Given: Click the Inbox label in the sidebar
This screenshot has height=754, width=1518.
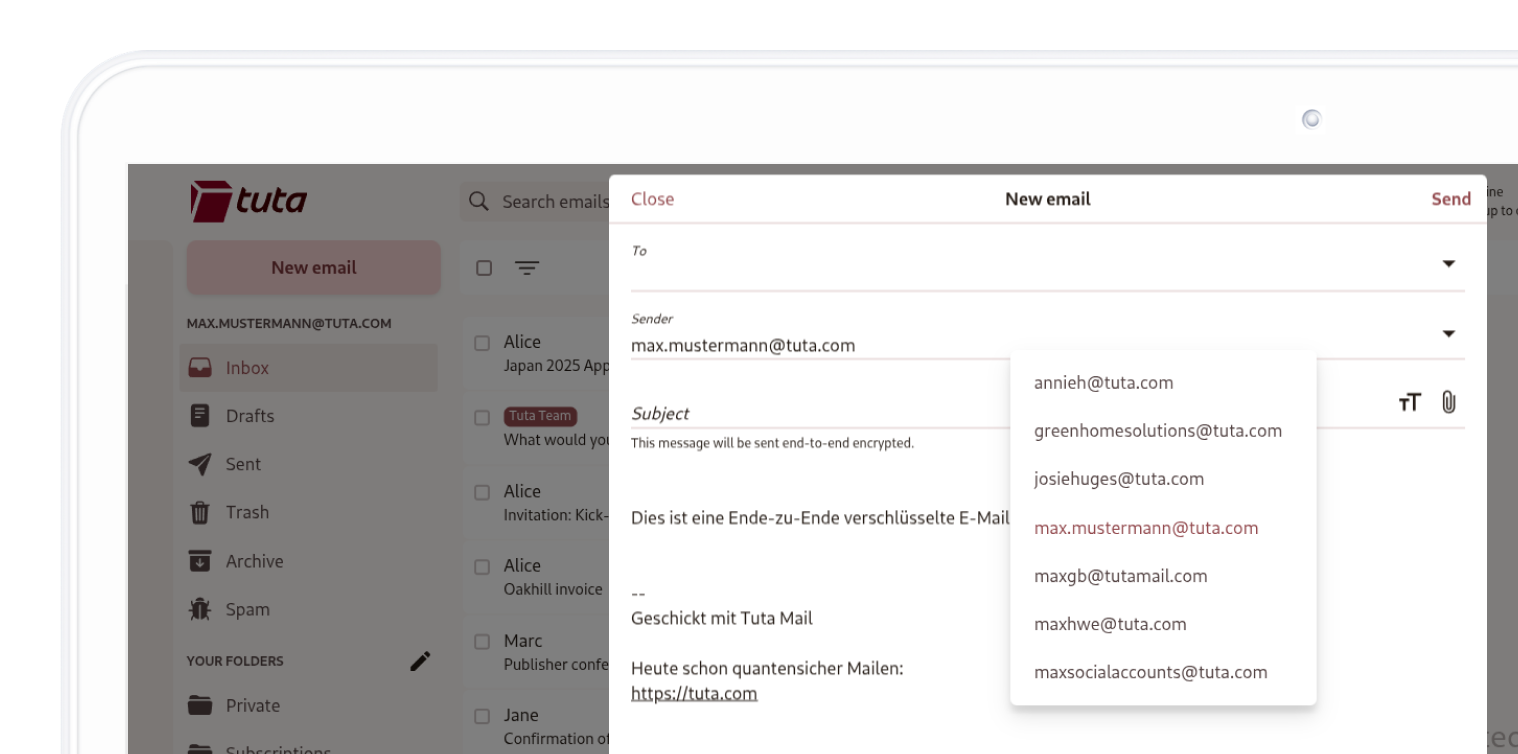Looking at the screenshot, I should (x=247, y=368).
